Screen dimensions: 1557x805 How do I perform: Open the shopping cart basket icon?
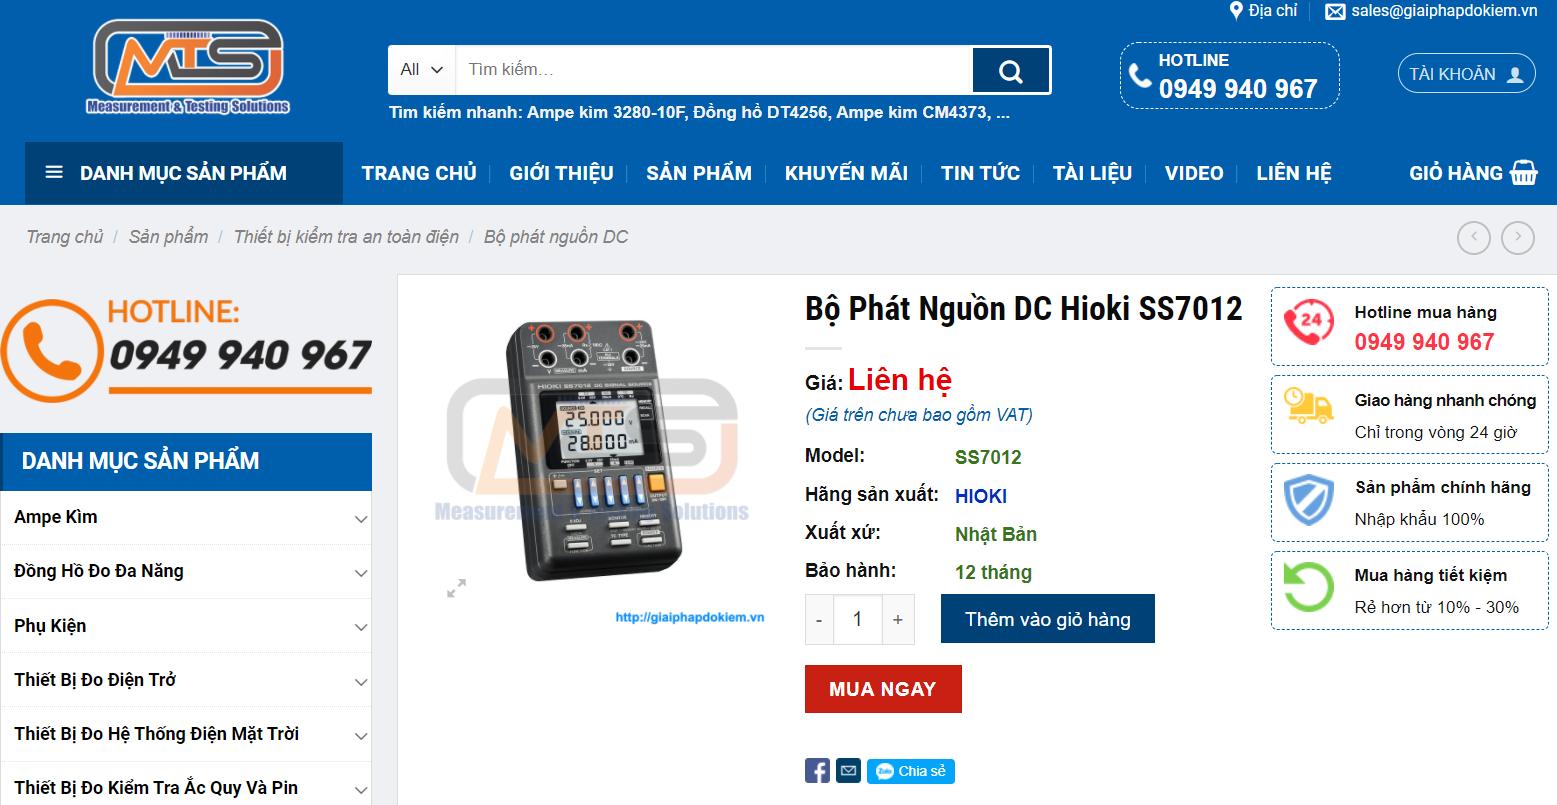pos(1524,173)
